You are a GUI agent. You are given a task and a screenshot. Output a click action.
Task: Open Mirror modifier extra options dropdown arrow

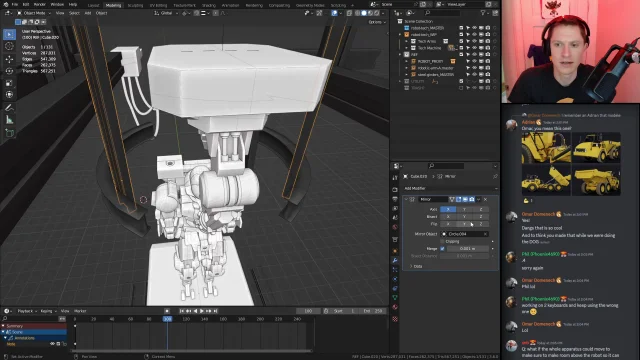pyautogui.click(x=478, y=199)
